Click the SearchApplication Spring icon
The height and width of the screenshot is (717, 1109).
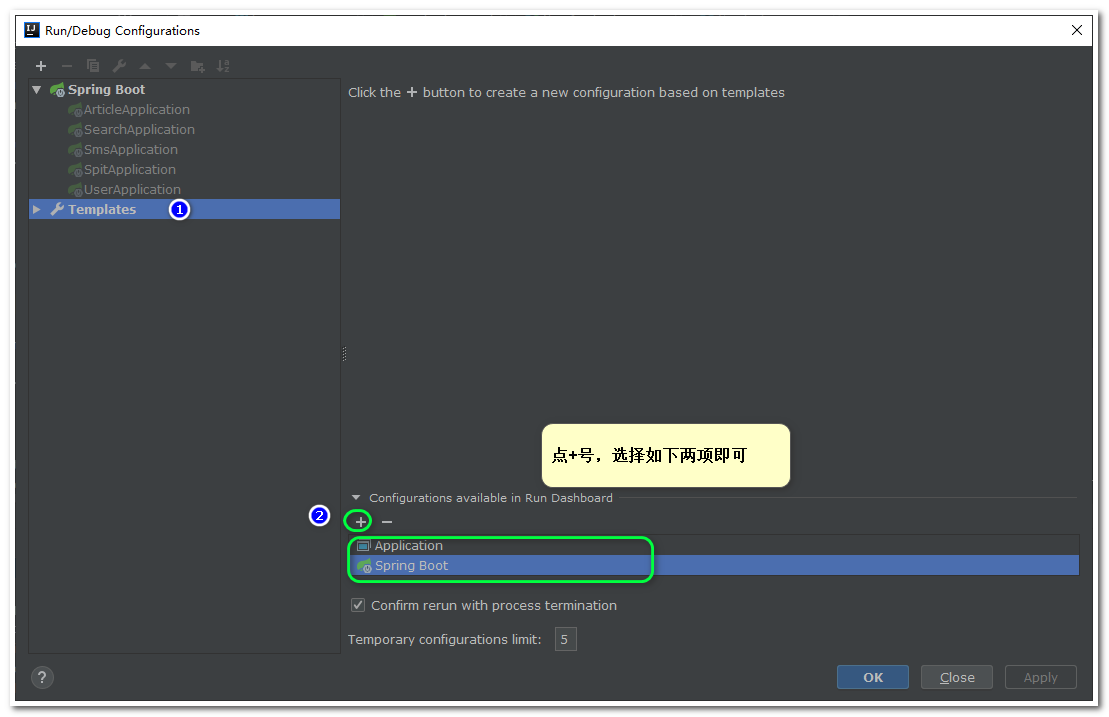[x=75, y=129]
